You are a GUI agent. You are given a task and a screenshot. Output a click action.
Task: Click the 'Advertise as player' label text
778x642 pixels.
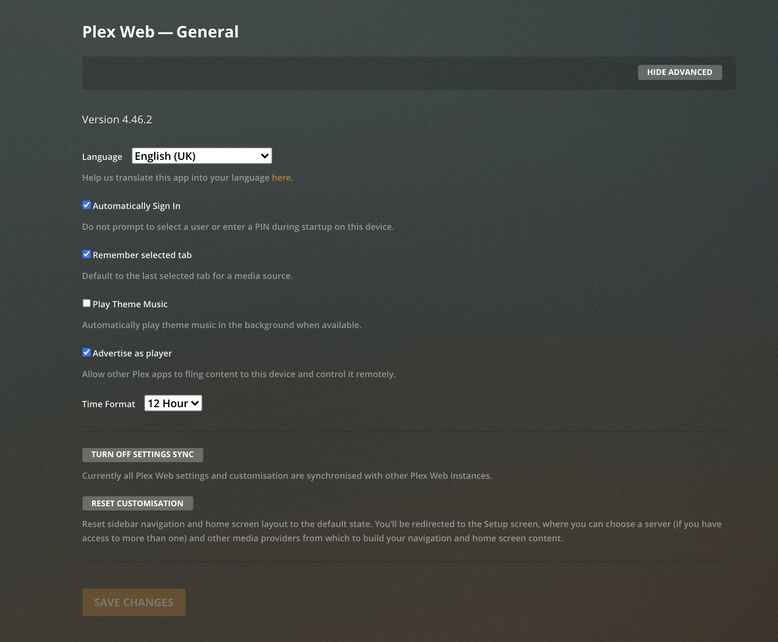click(132, 353)
